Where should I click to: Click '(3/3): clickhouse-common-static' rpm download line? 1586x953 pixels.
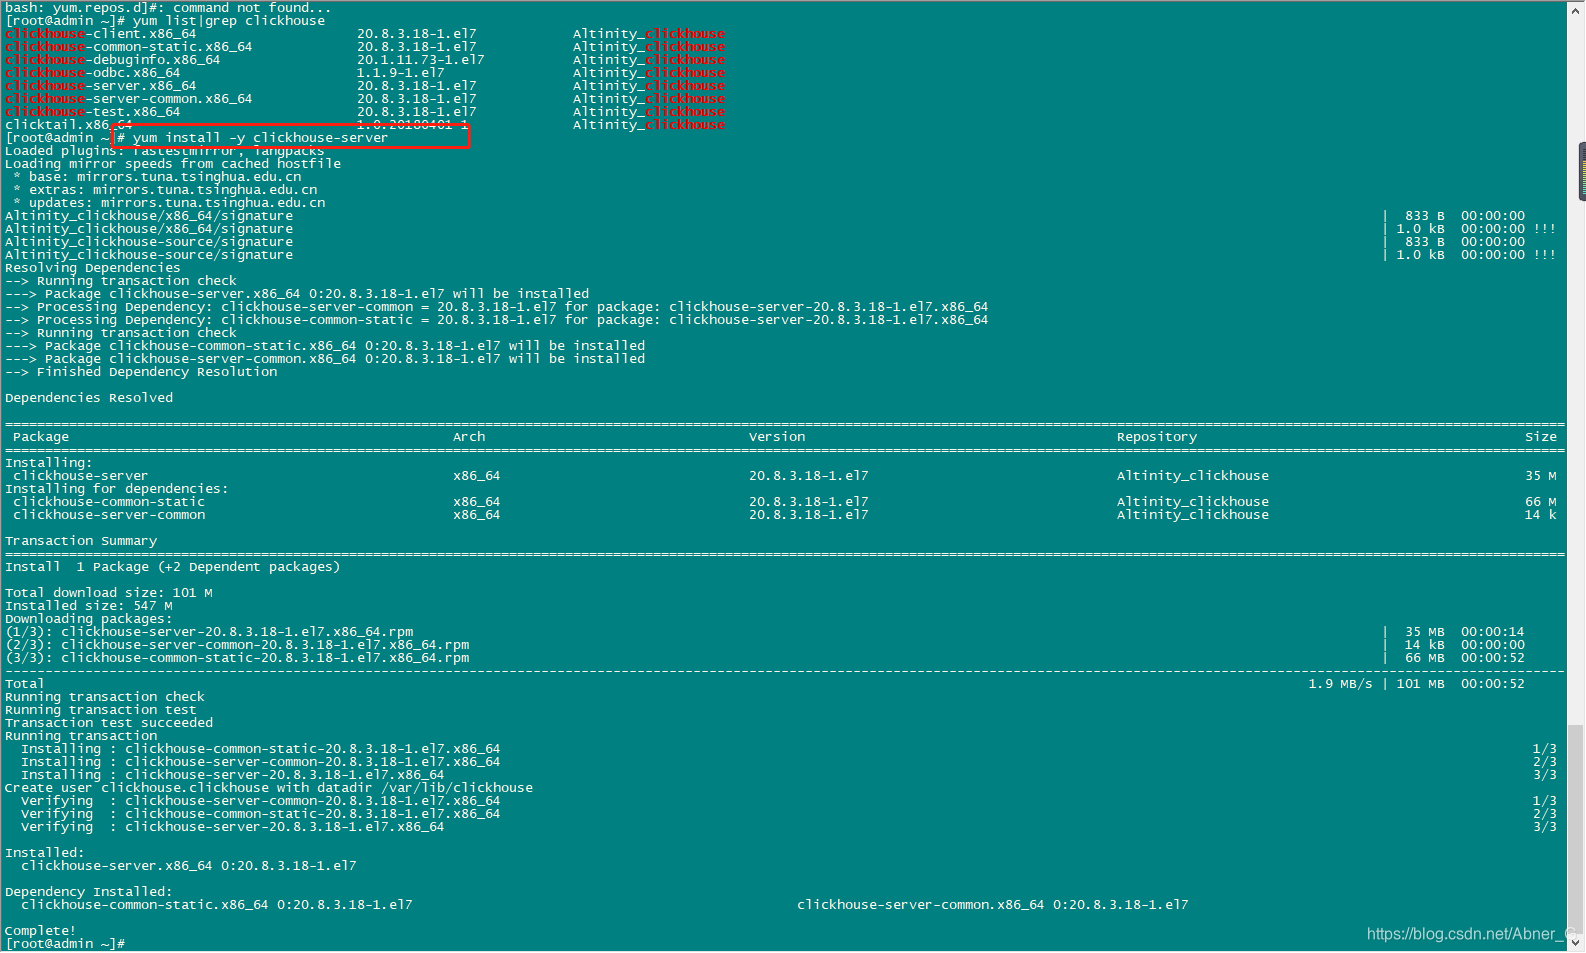click(x=237, y=657)
